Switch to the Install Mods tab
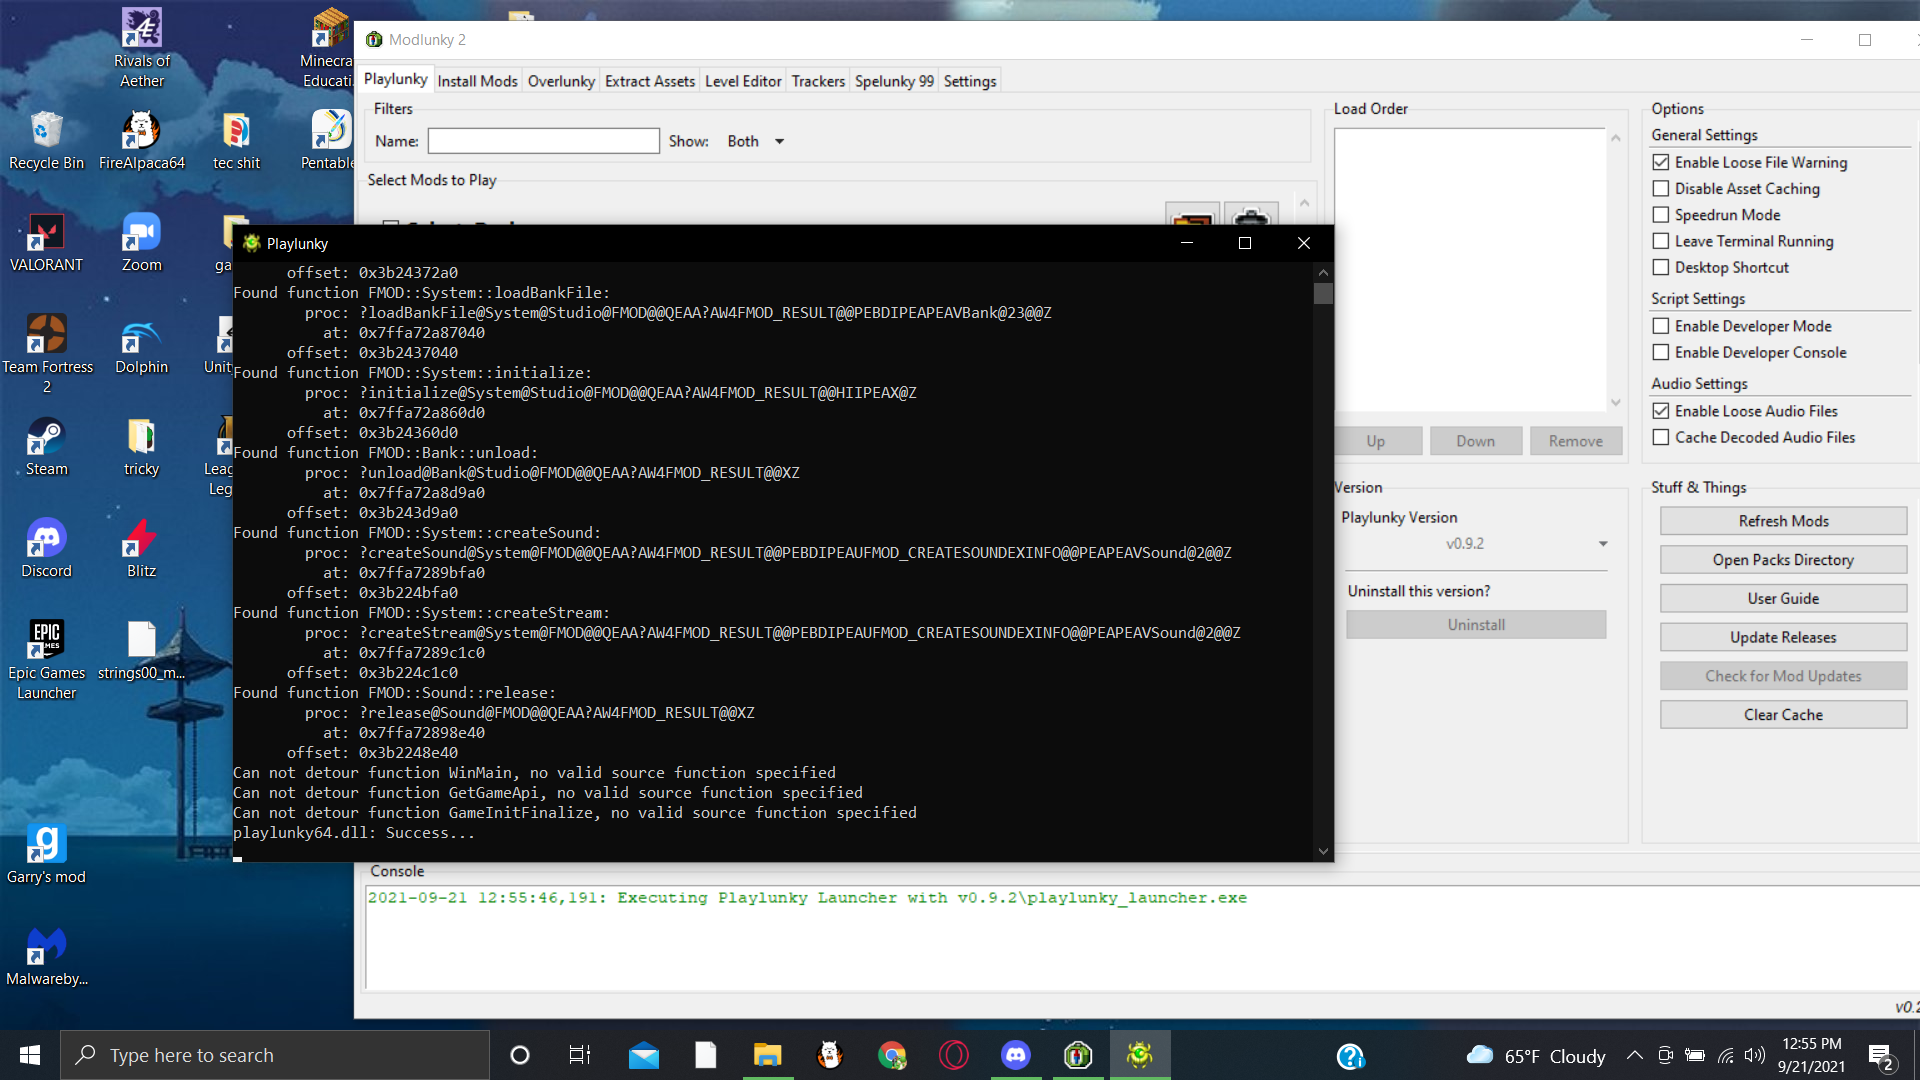Screen dimensions: 1920x1080 coord(477,81)
